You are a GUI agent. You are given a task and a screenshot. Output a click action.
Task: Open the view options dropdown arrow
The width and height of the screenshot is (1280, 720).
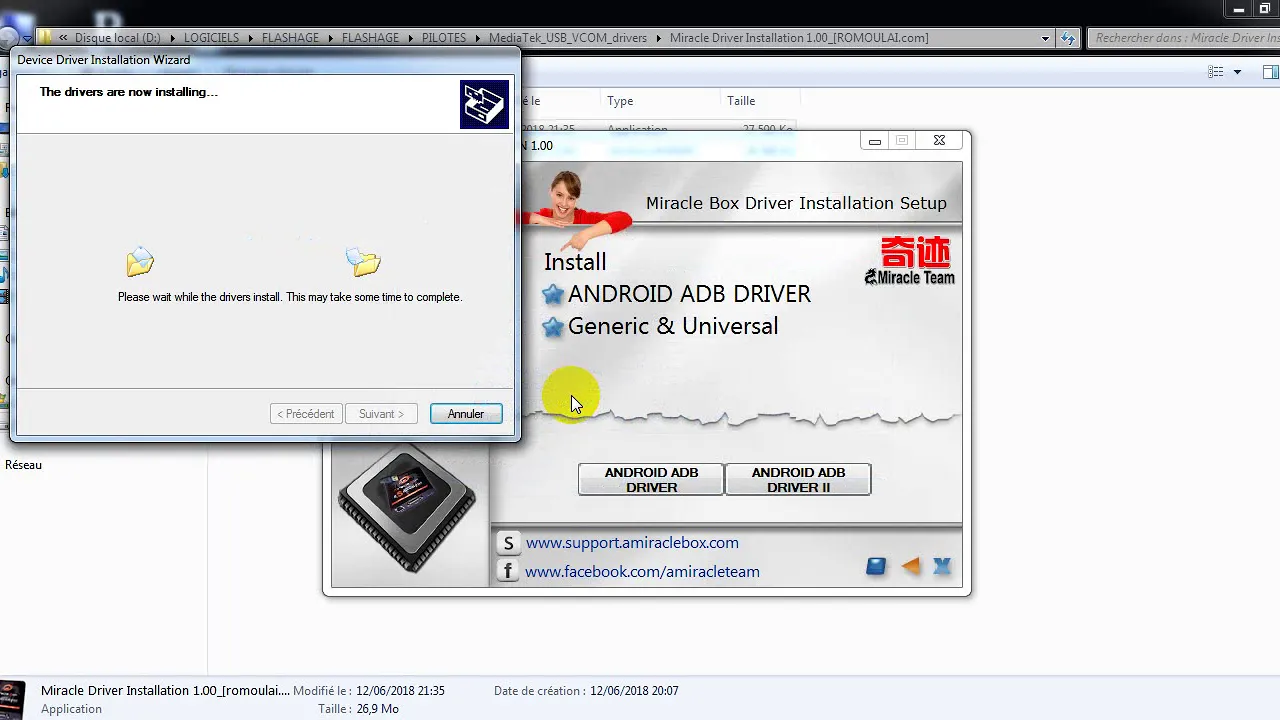coord(1237,72)
